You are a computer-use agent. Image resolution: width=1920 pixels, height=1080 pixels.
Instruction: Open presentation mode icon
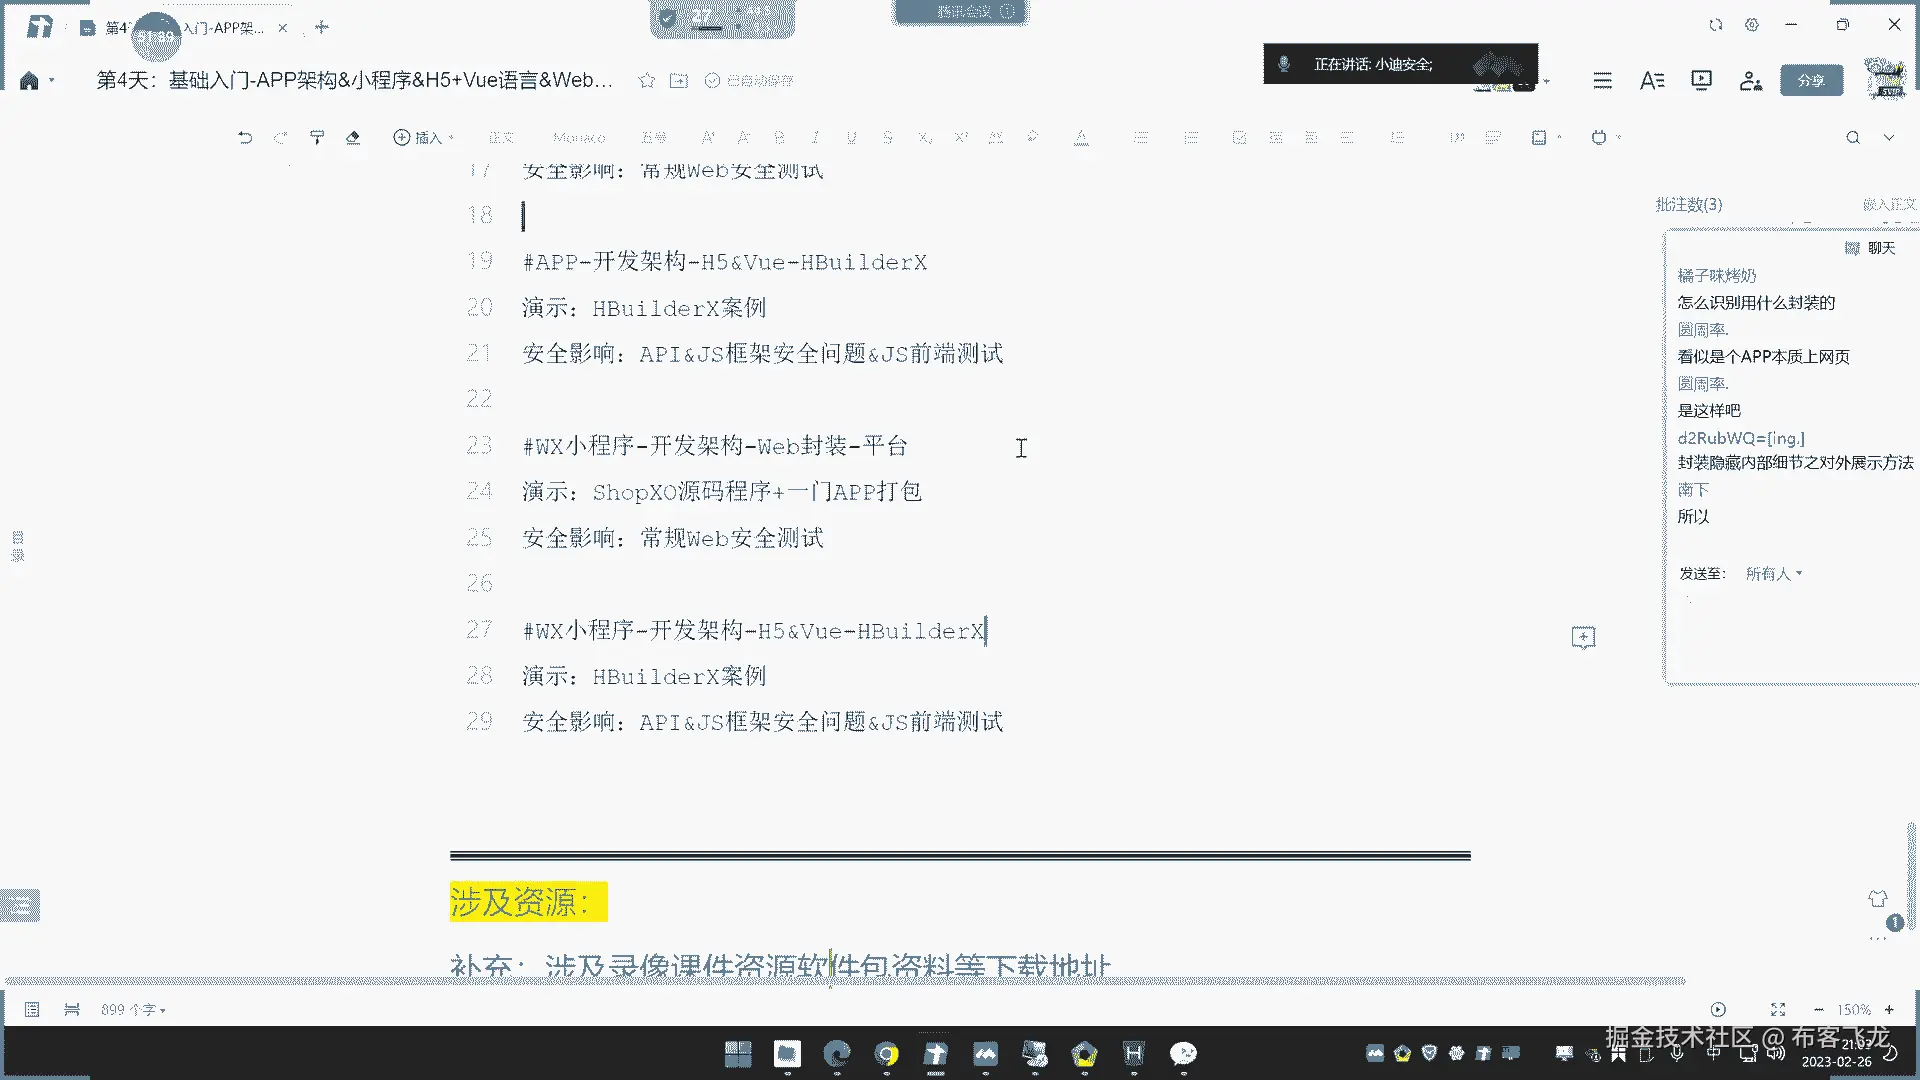tap(1701, 80)
